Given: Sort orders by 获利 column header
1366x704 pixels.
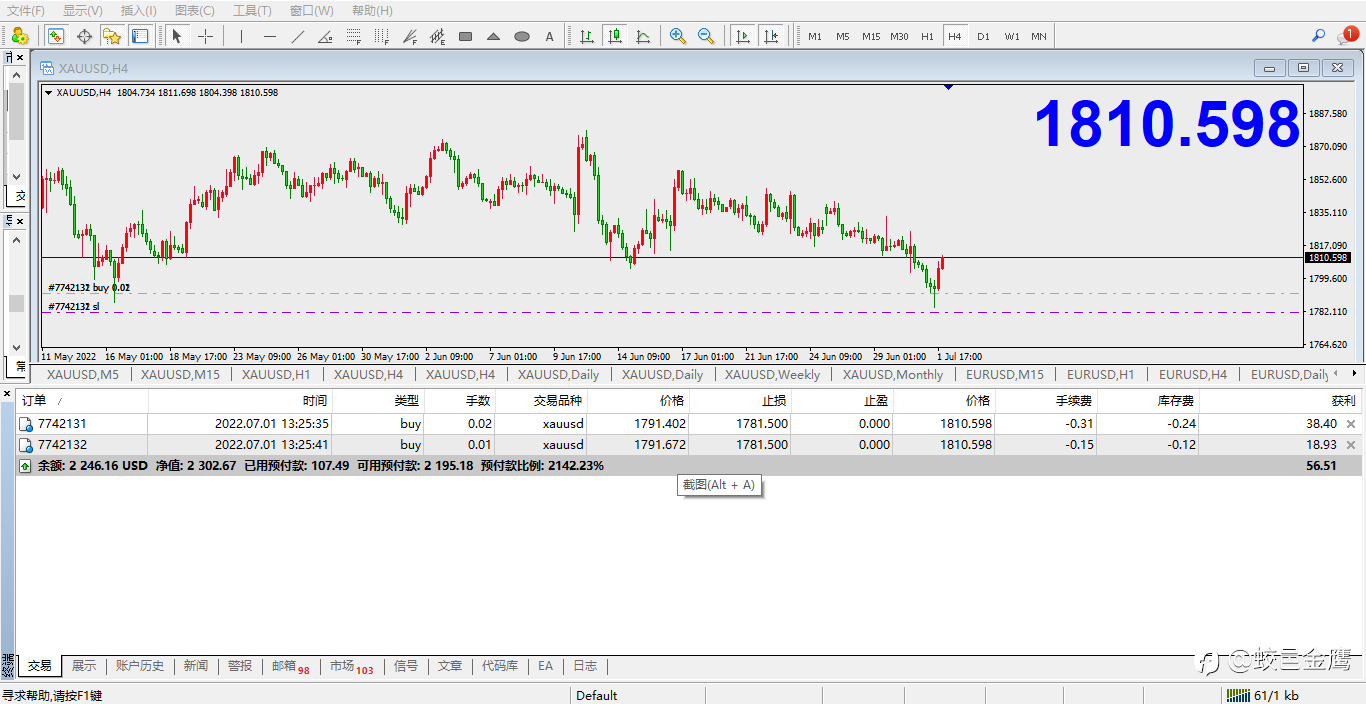Looking at the screenshot, I should point(1279,400).
